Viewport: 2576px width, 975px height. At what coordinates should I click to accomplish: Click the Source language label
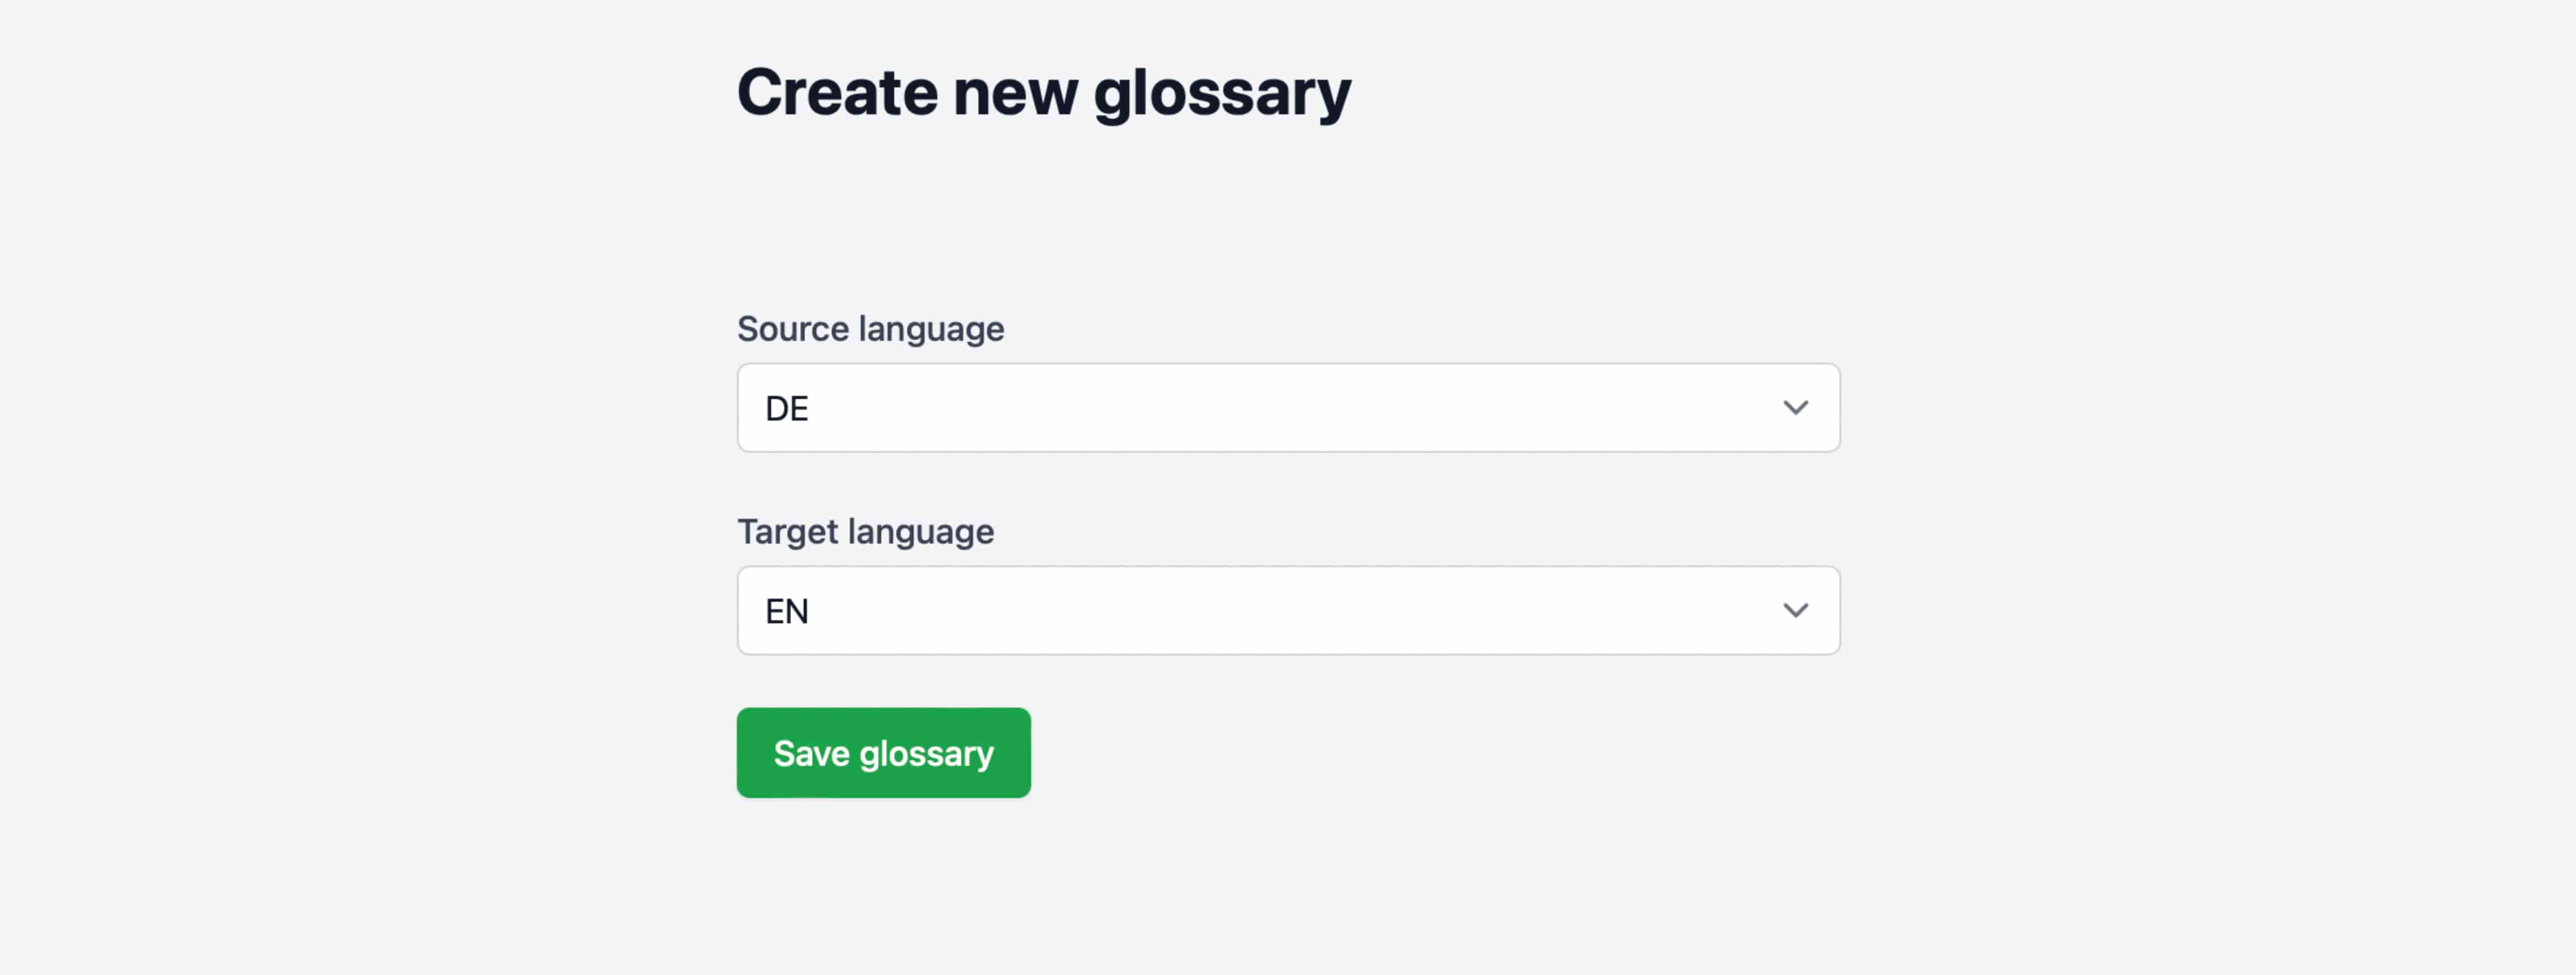[x=870, y=328]
